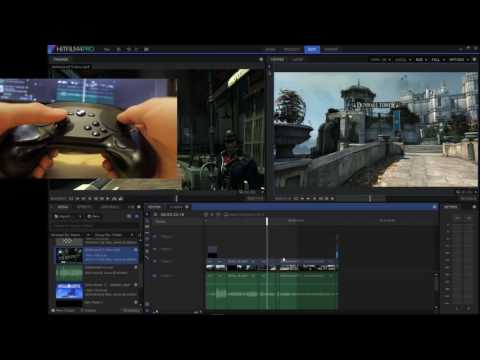Open the Full quality dropdown in Viewer
The height and width of the screenshot is (360, 480).
pyautogui.click(x=438, y=60)
